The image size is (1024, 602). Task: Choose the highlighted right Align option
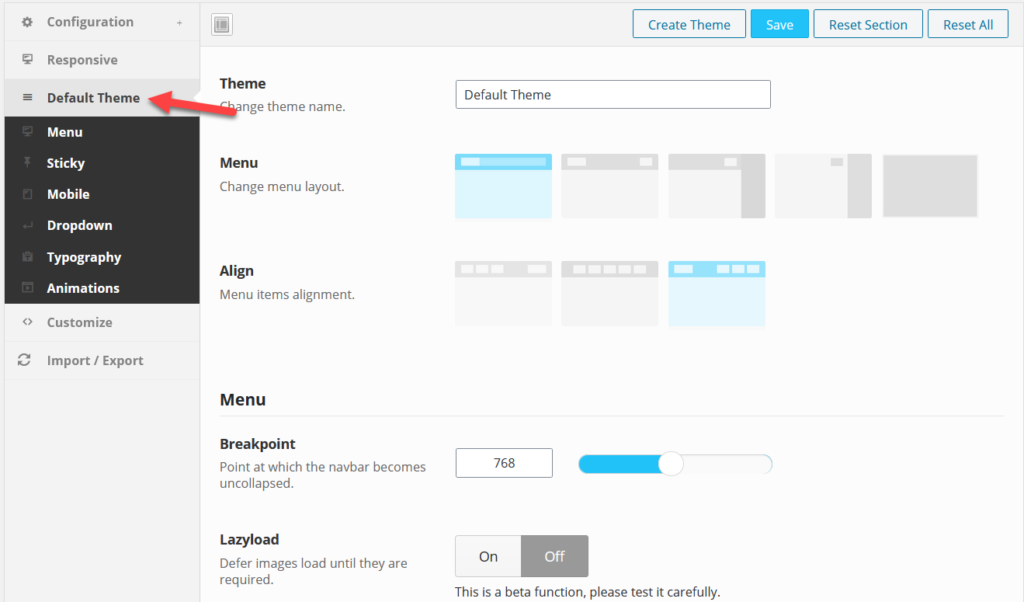tap(716, 294)
